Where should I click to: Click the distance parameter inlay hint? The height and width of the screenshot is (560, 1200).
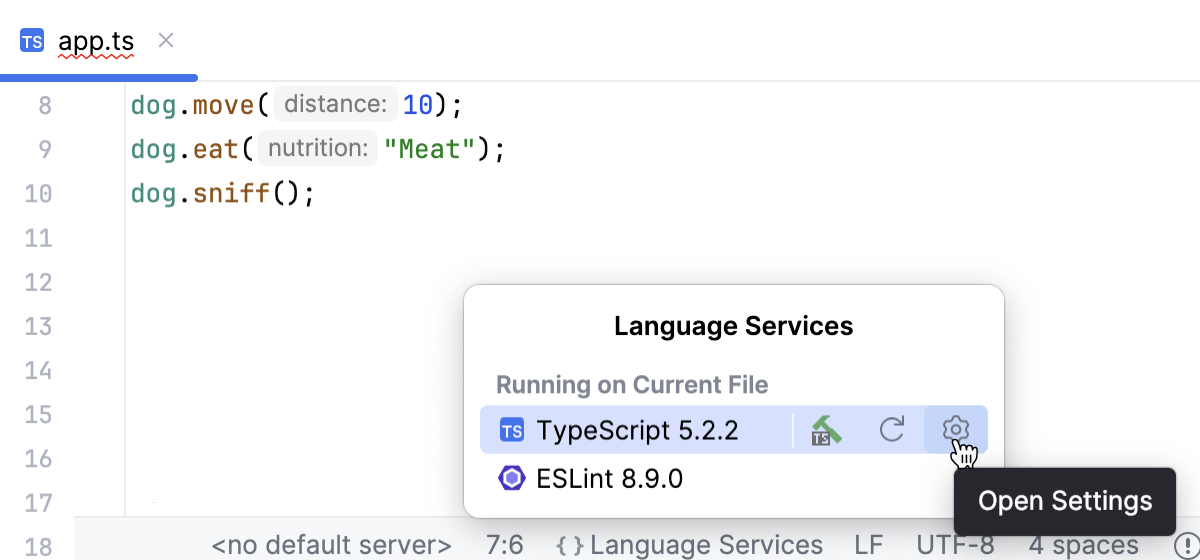pos(334,104)
